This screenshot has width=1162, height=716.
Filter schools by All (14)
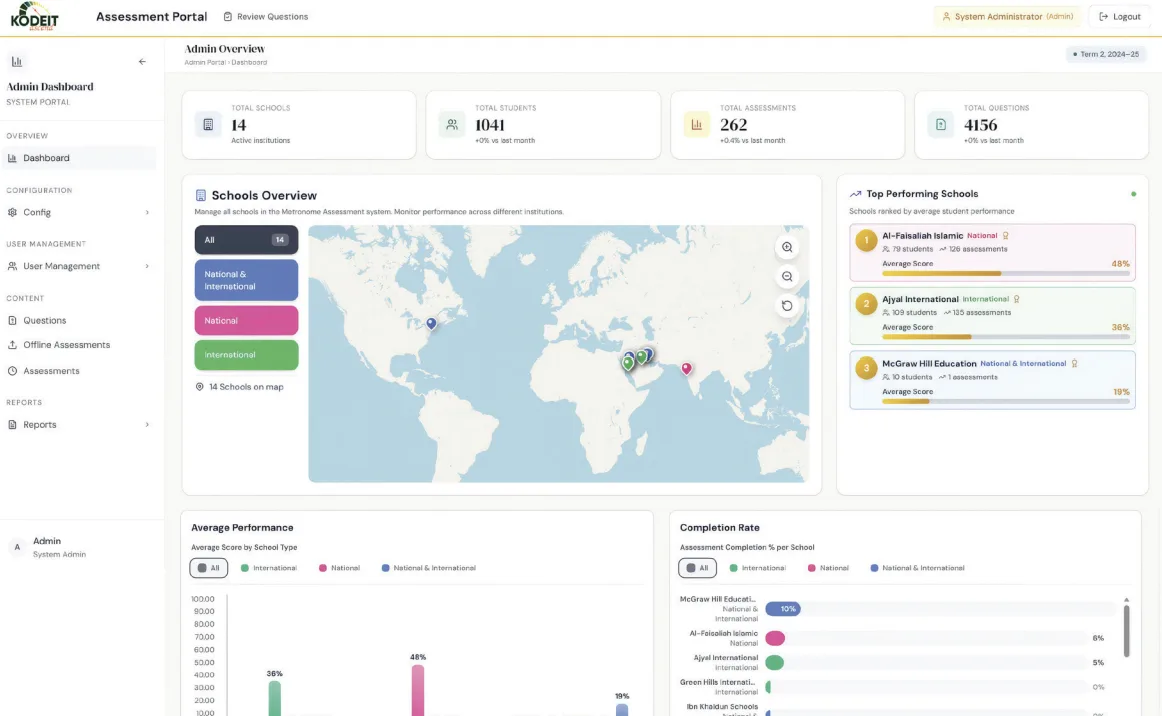pos(246,239)
